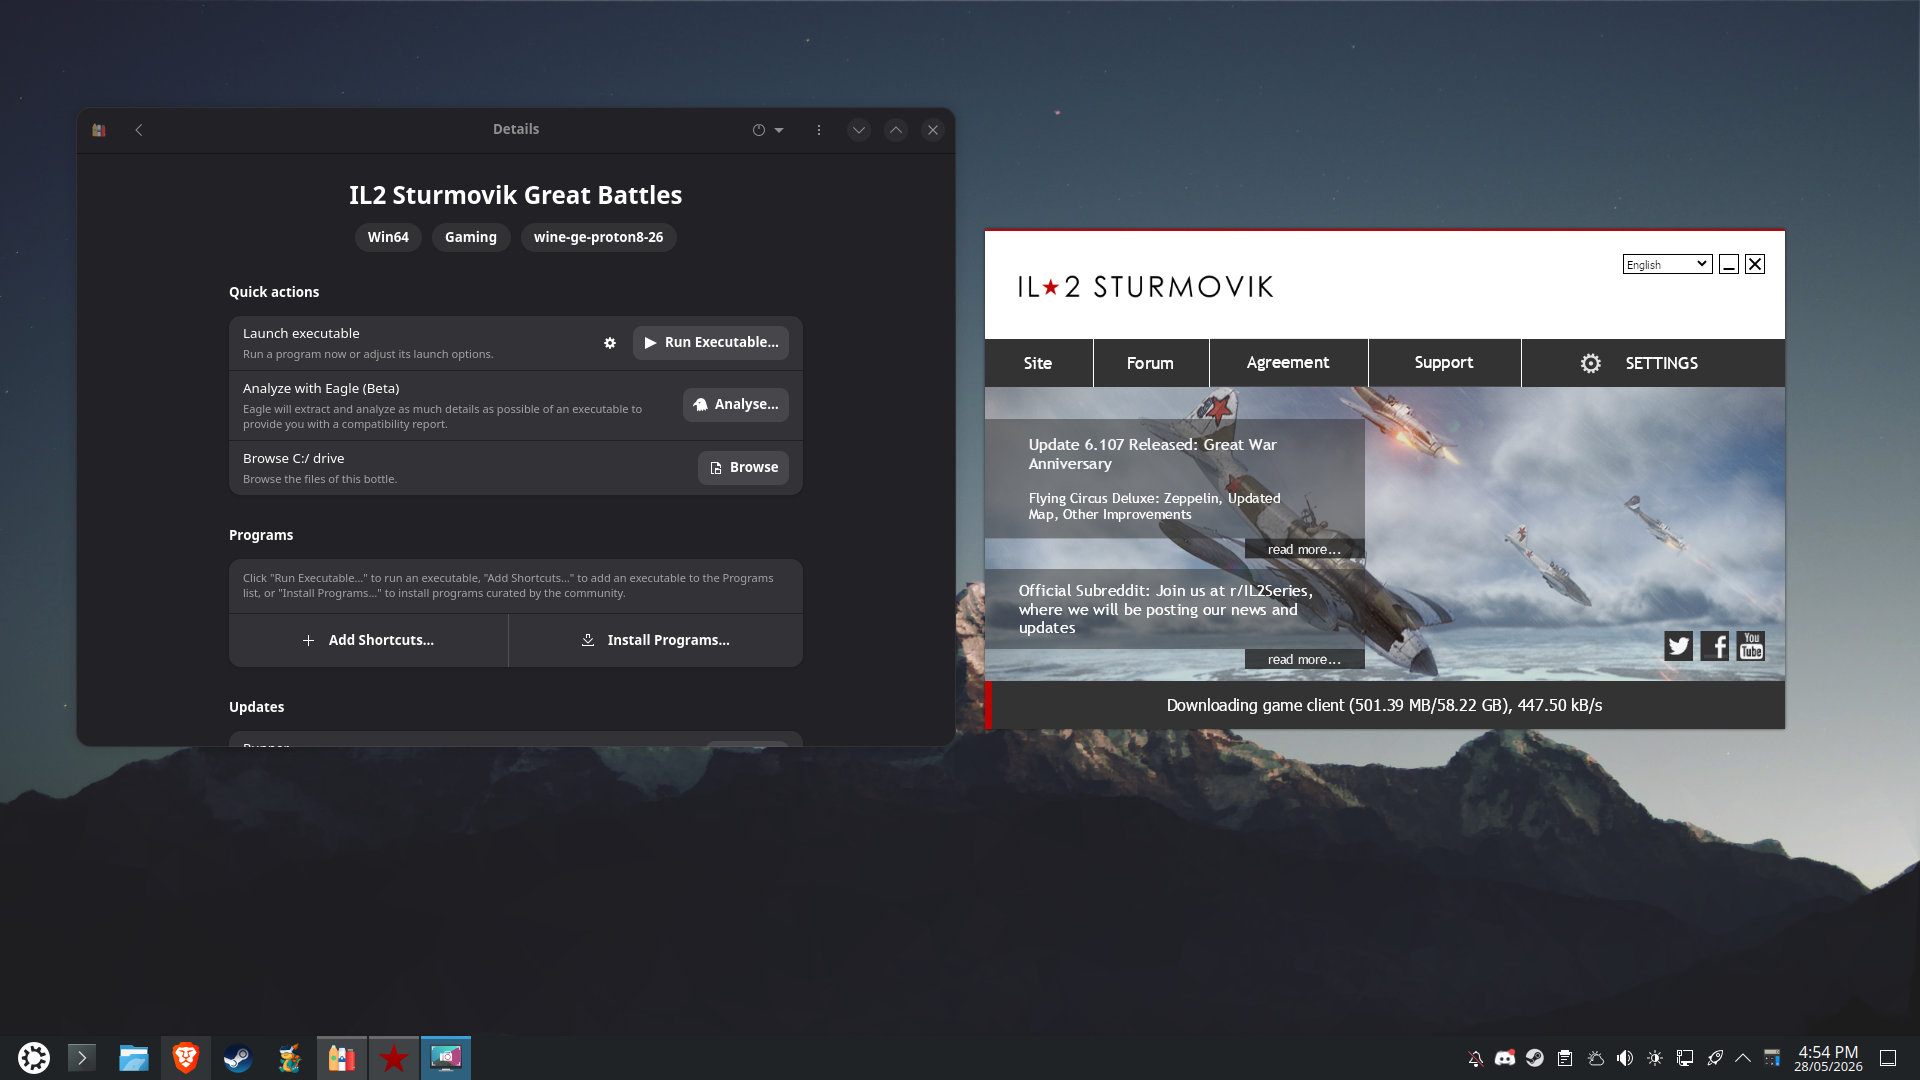Viewport: 1920px width, 1080px height.
Task: Switch to Bottles in the taskbar
Action: click(x=342, y=1058)
